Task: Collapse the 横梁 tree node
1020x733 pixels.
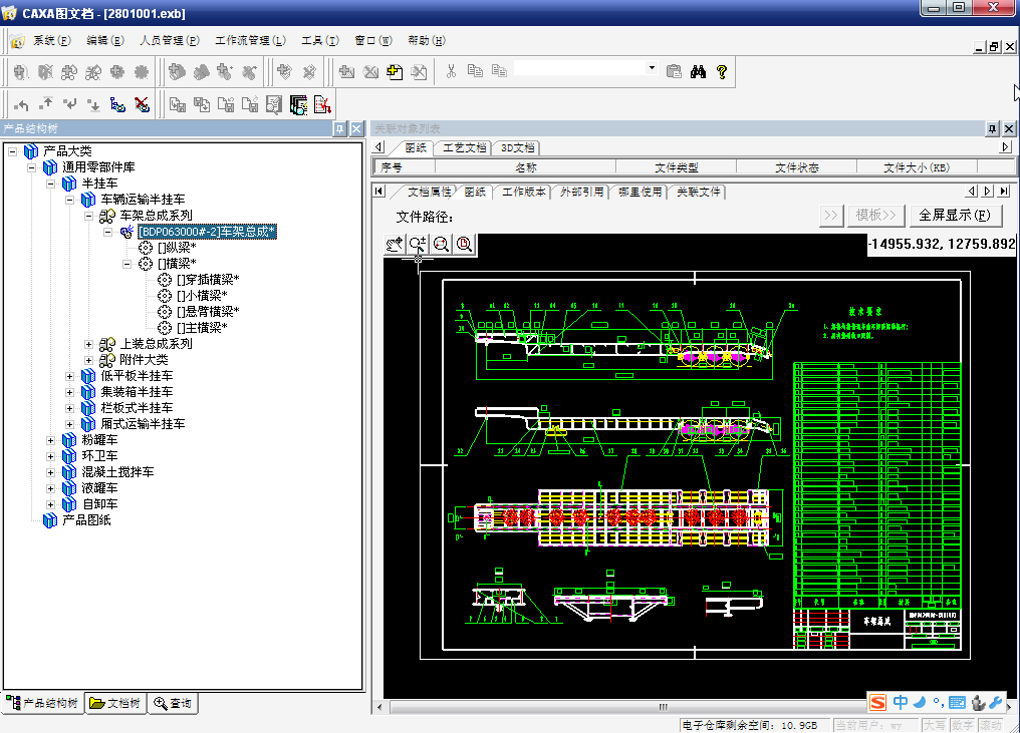Action: pyautogui.click(x=127, y=264)
